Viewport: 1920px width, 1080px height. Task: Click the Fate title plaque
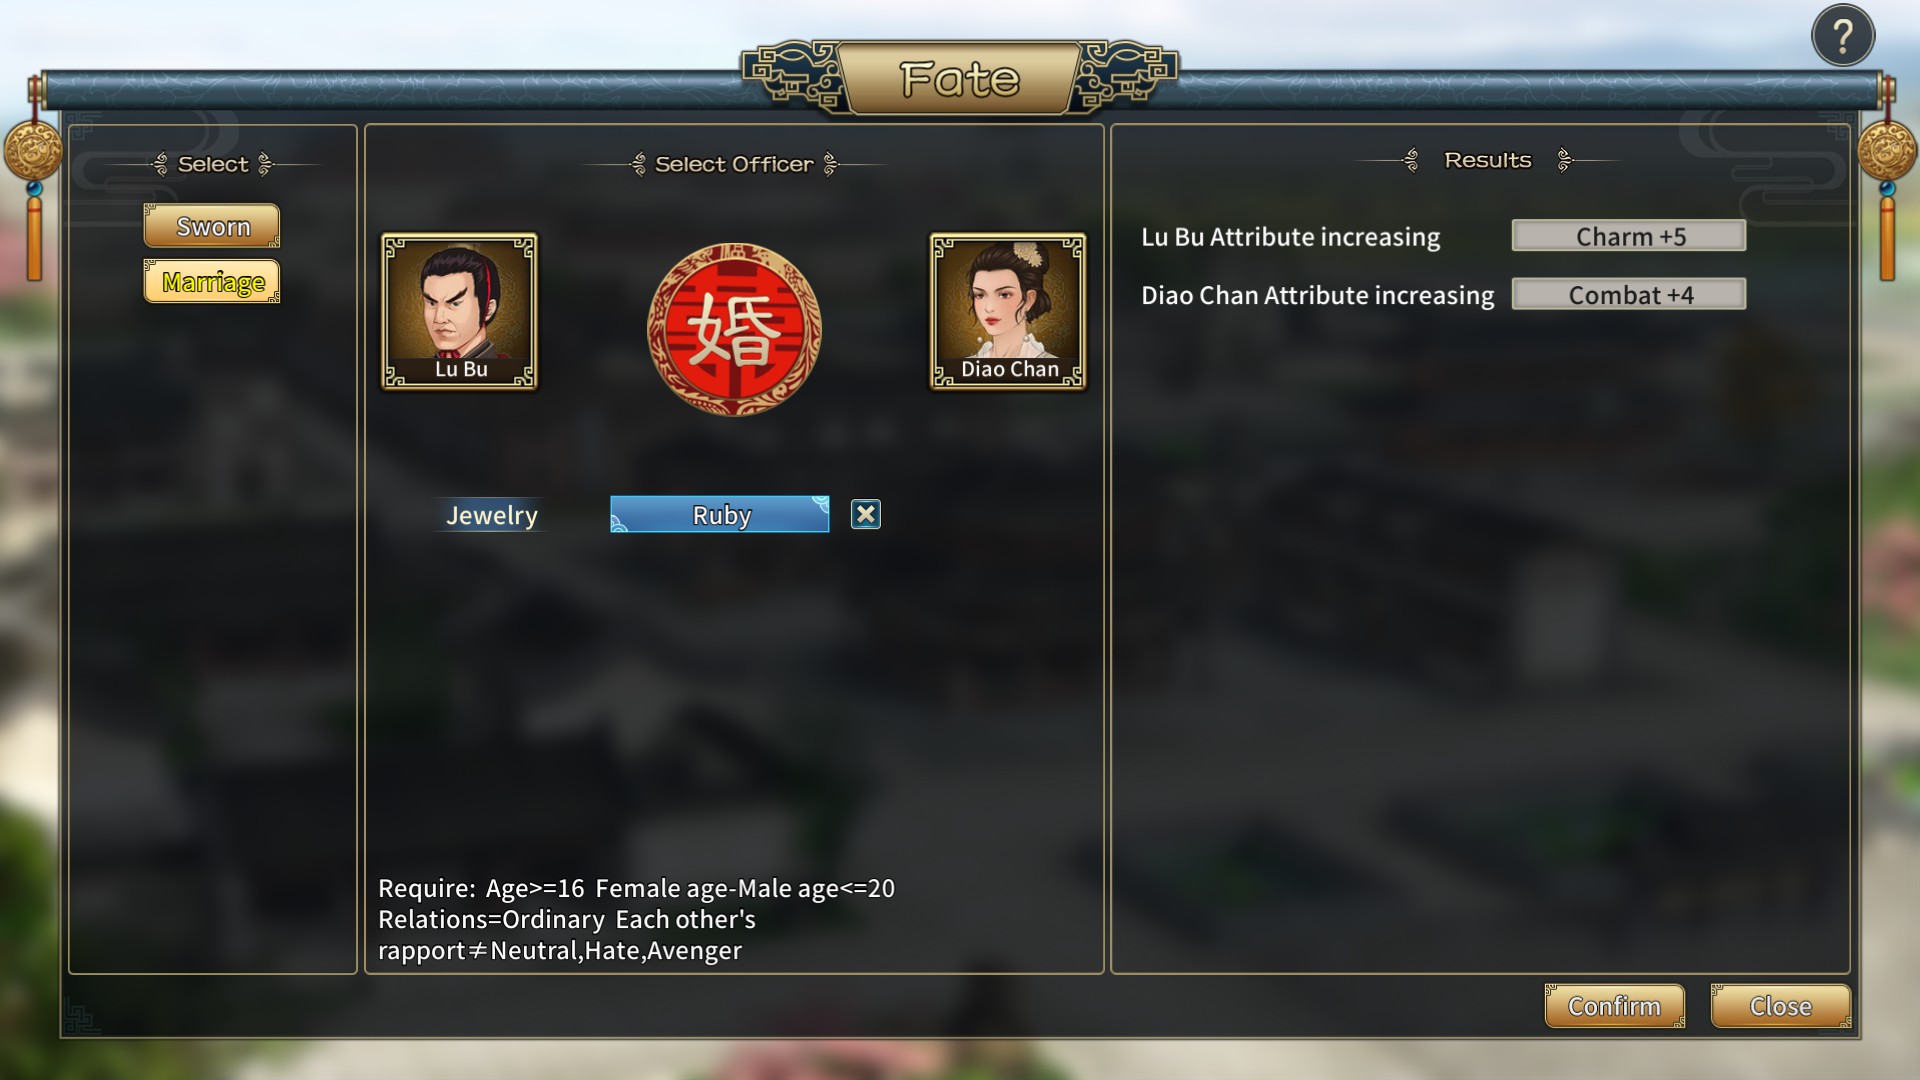959,78
